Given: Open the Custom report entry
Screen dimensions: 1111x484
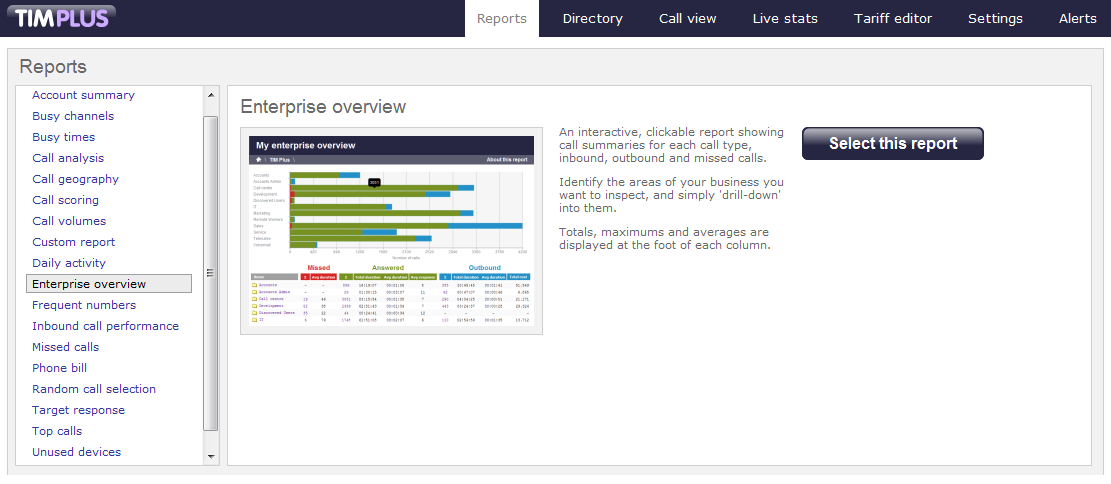Looking at the screenshot, I should [73, 242].
